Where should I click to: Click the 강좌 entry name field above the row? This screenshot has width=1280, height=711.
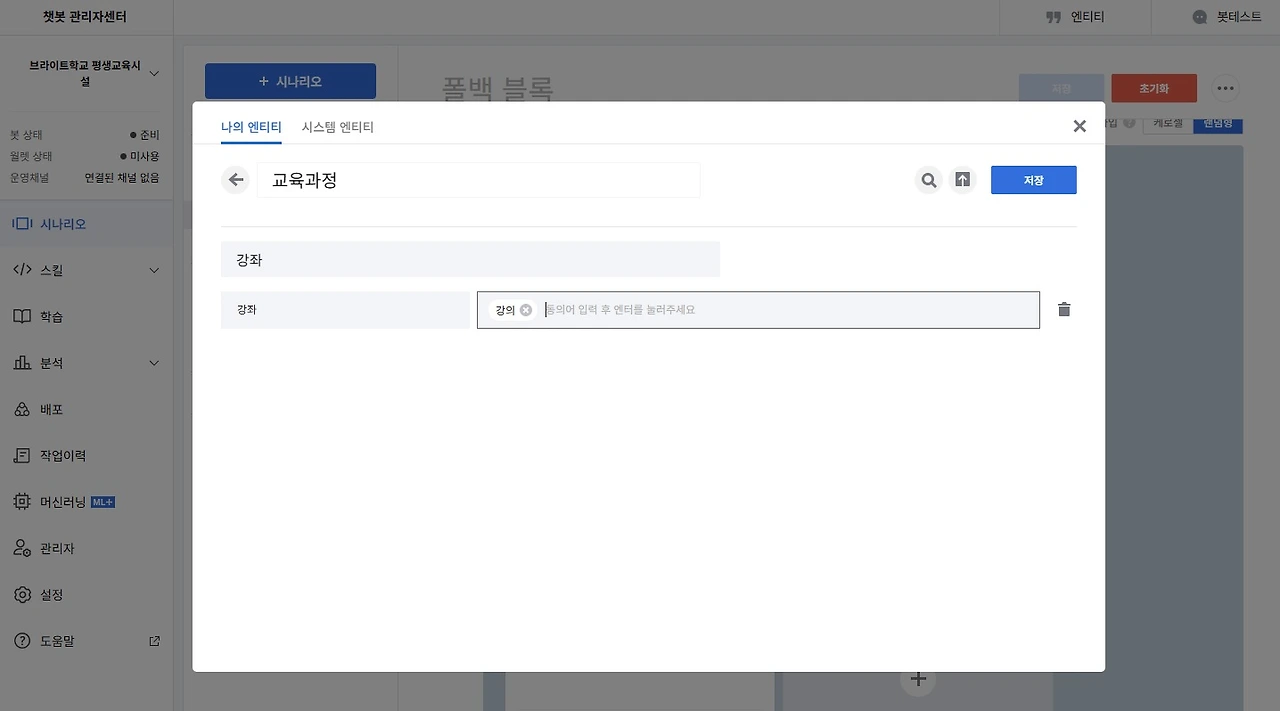point(470,259)
